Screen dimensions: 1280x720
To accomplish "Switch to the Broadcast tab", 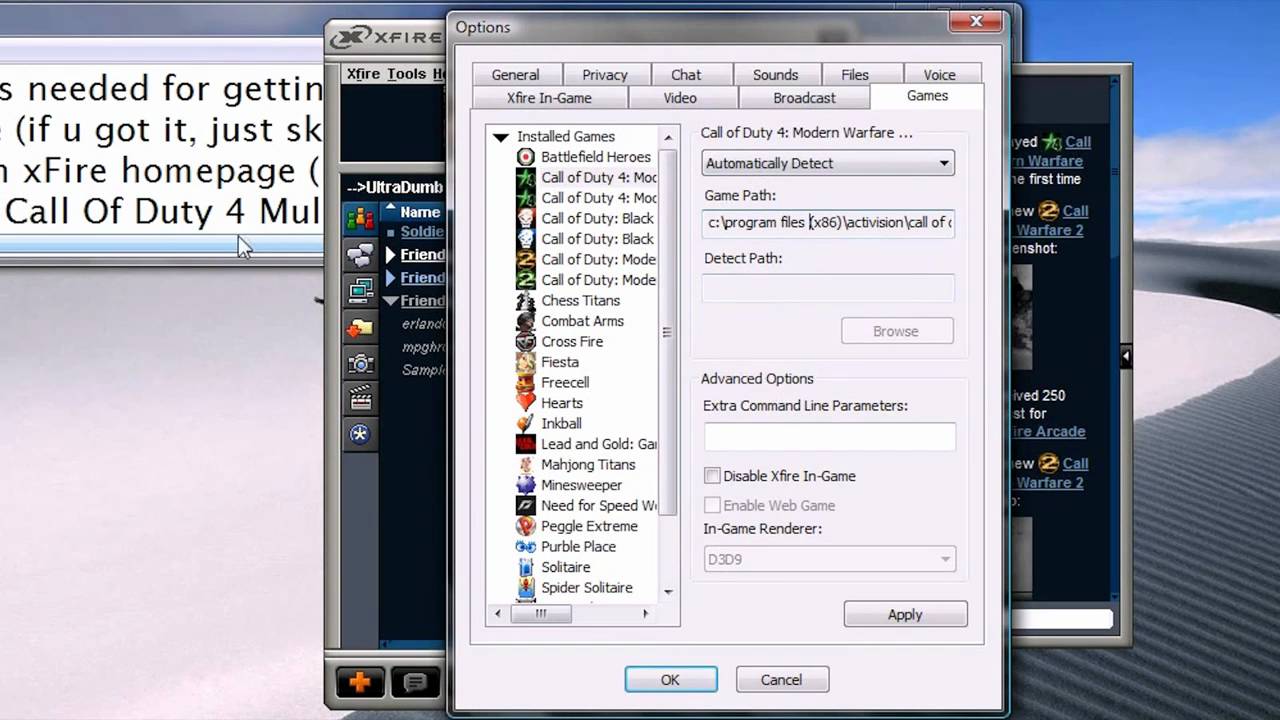I will point(804,98).
